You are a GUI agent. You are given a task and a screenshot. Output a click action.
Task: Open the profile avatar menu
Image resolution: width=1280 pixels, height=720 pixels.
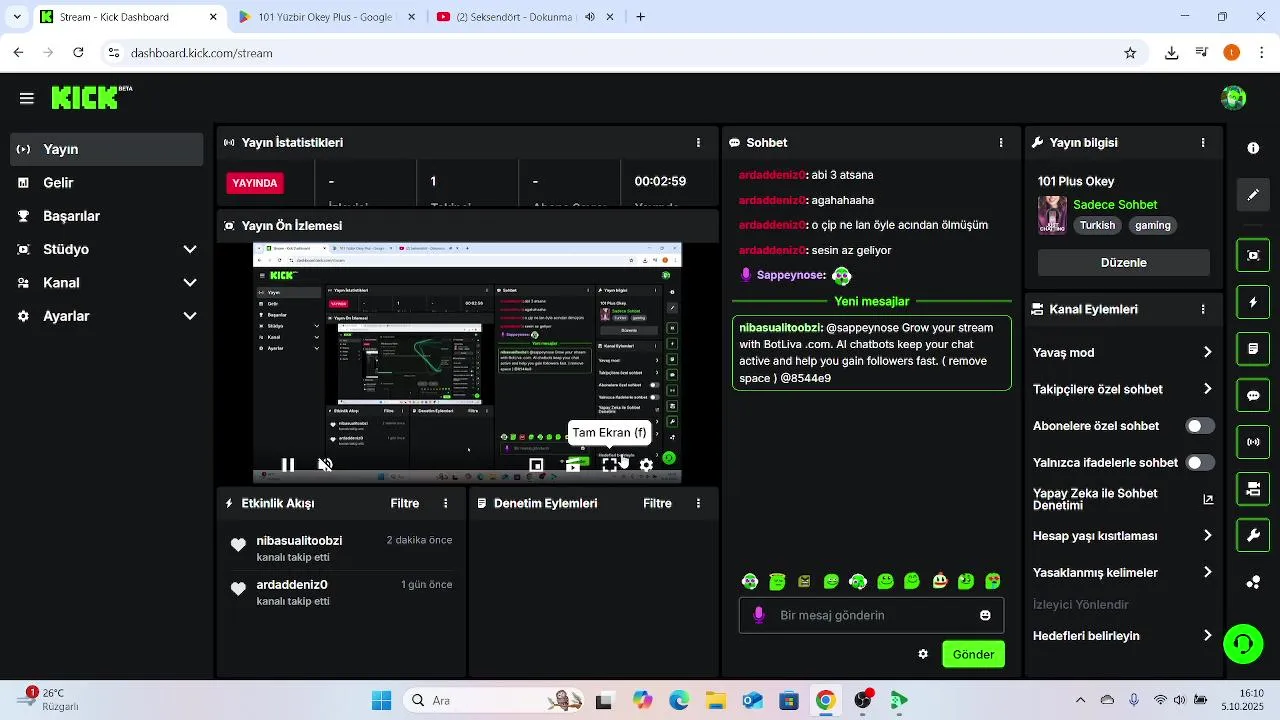(x=1233, y=98)
